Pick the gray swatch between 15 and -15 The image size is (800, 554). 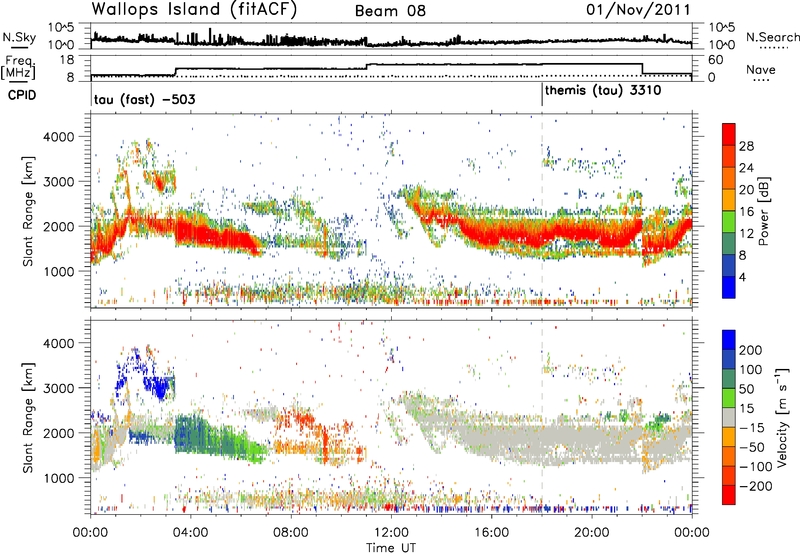pyautogui.click(x=729, y=417)
